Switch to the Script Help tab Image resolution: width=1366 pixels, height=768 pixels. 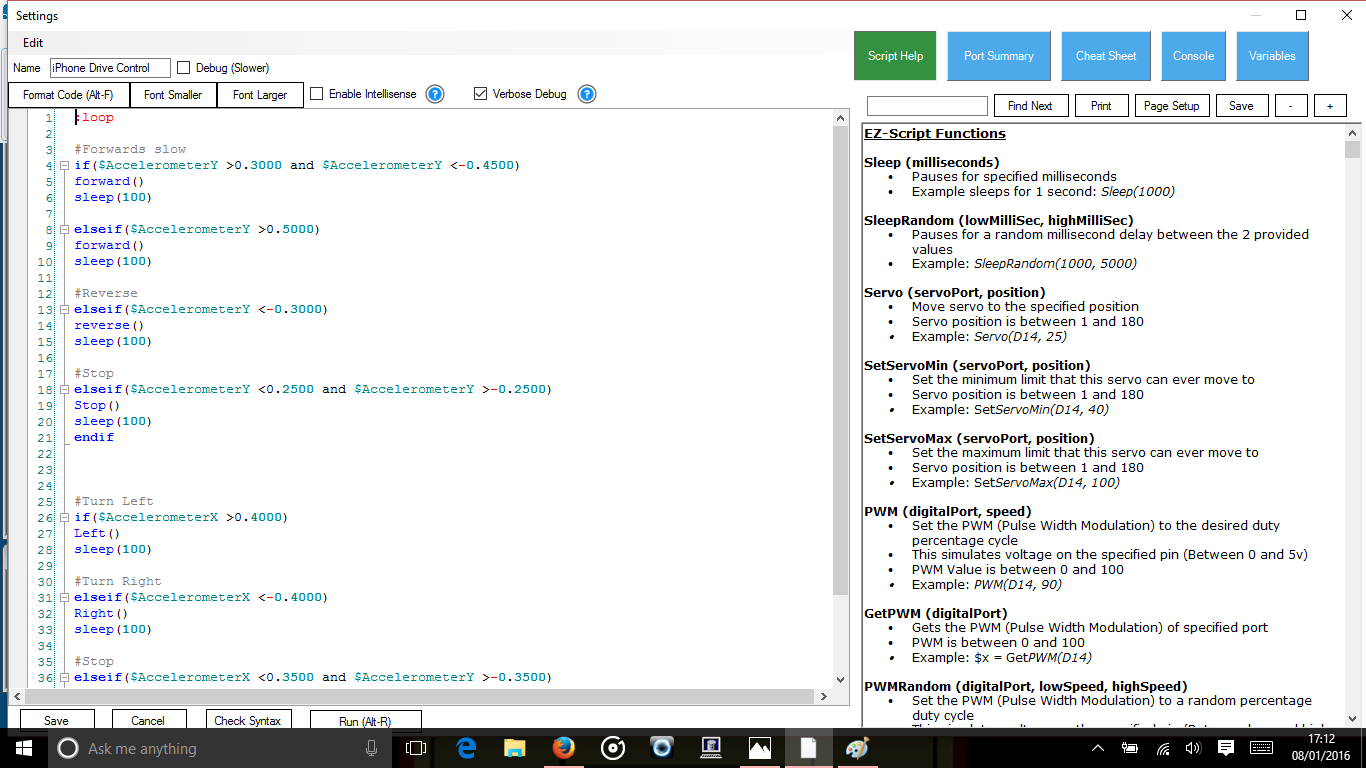pos(895,56)
